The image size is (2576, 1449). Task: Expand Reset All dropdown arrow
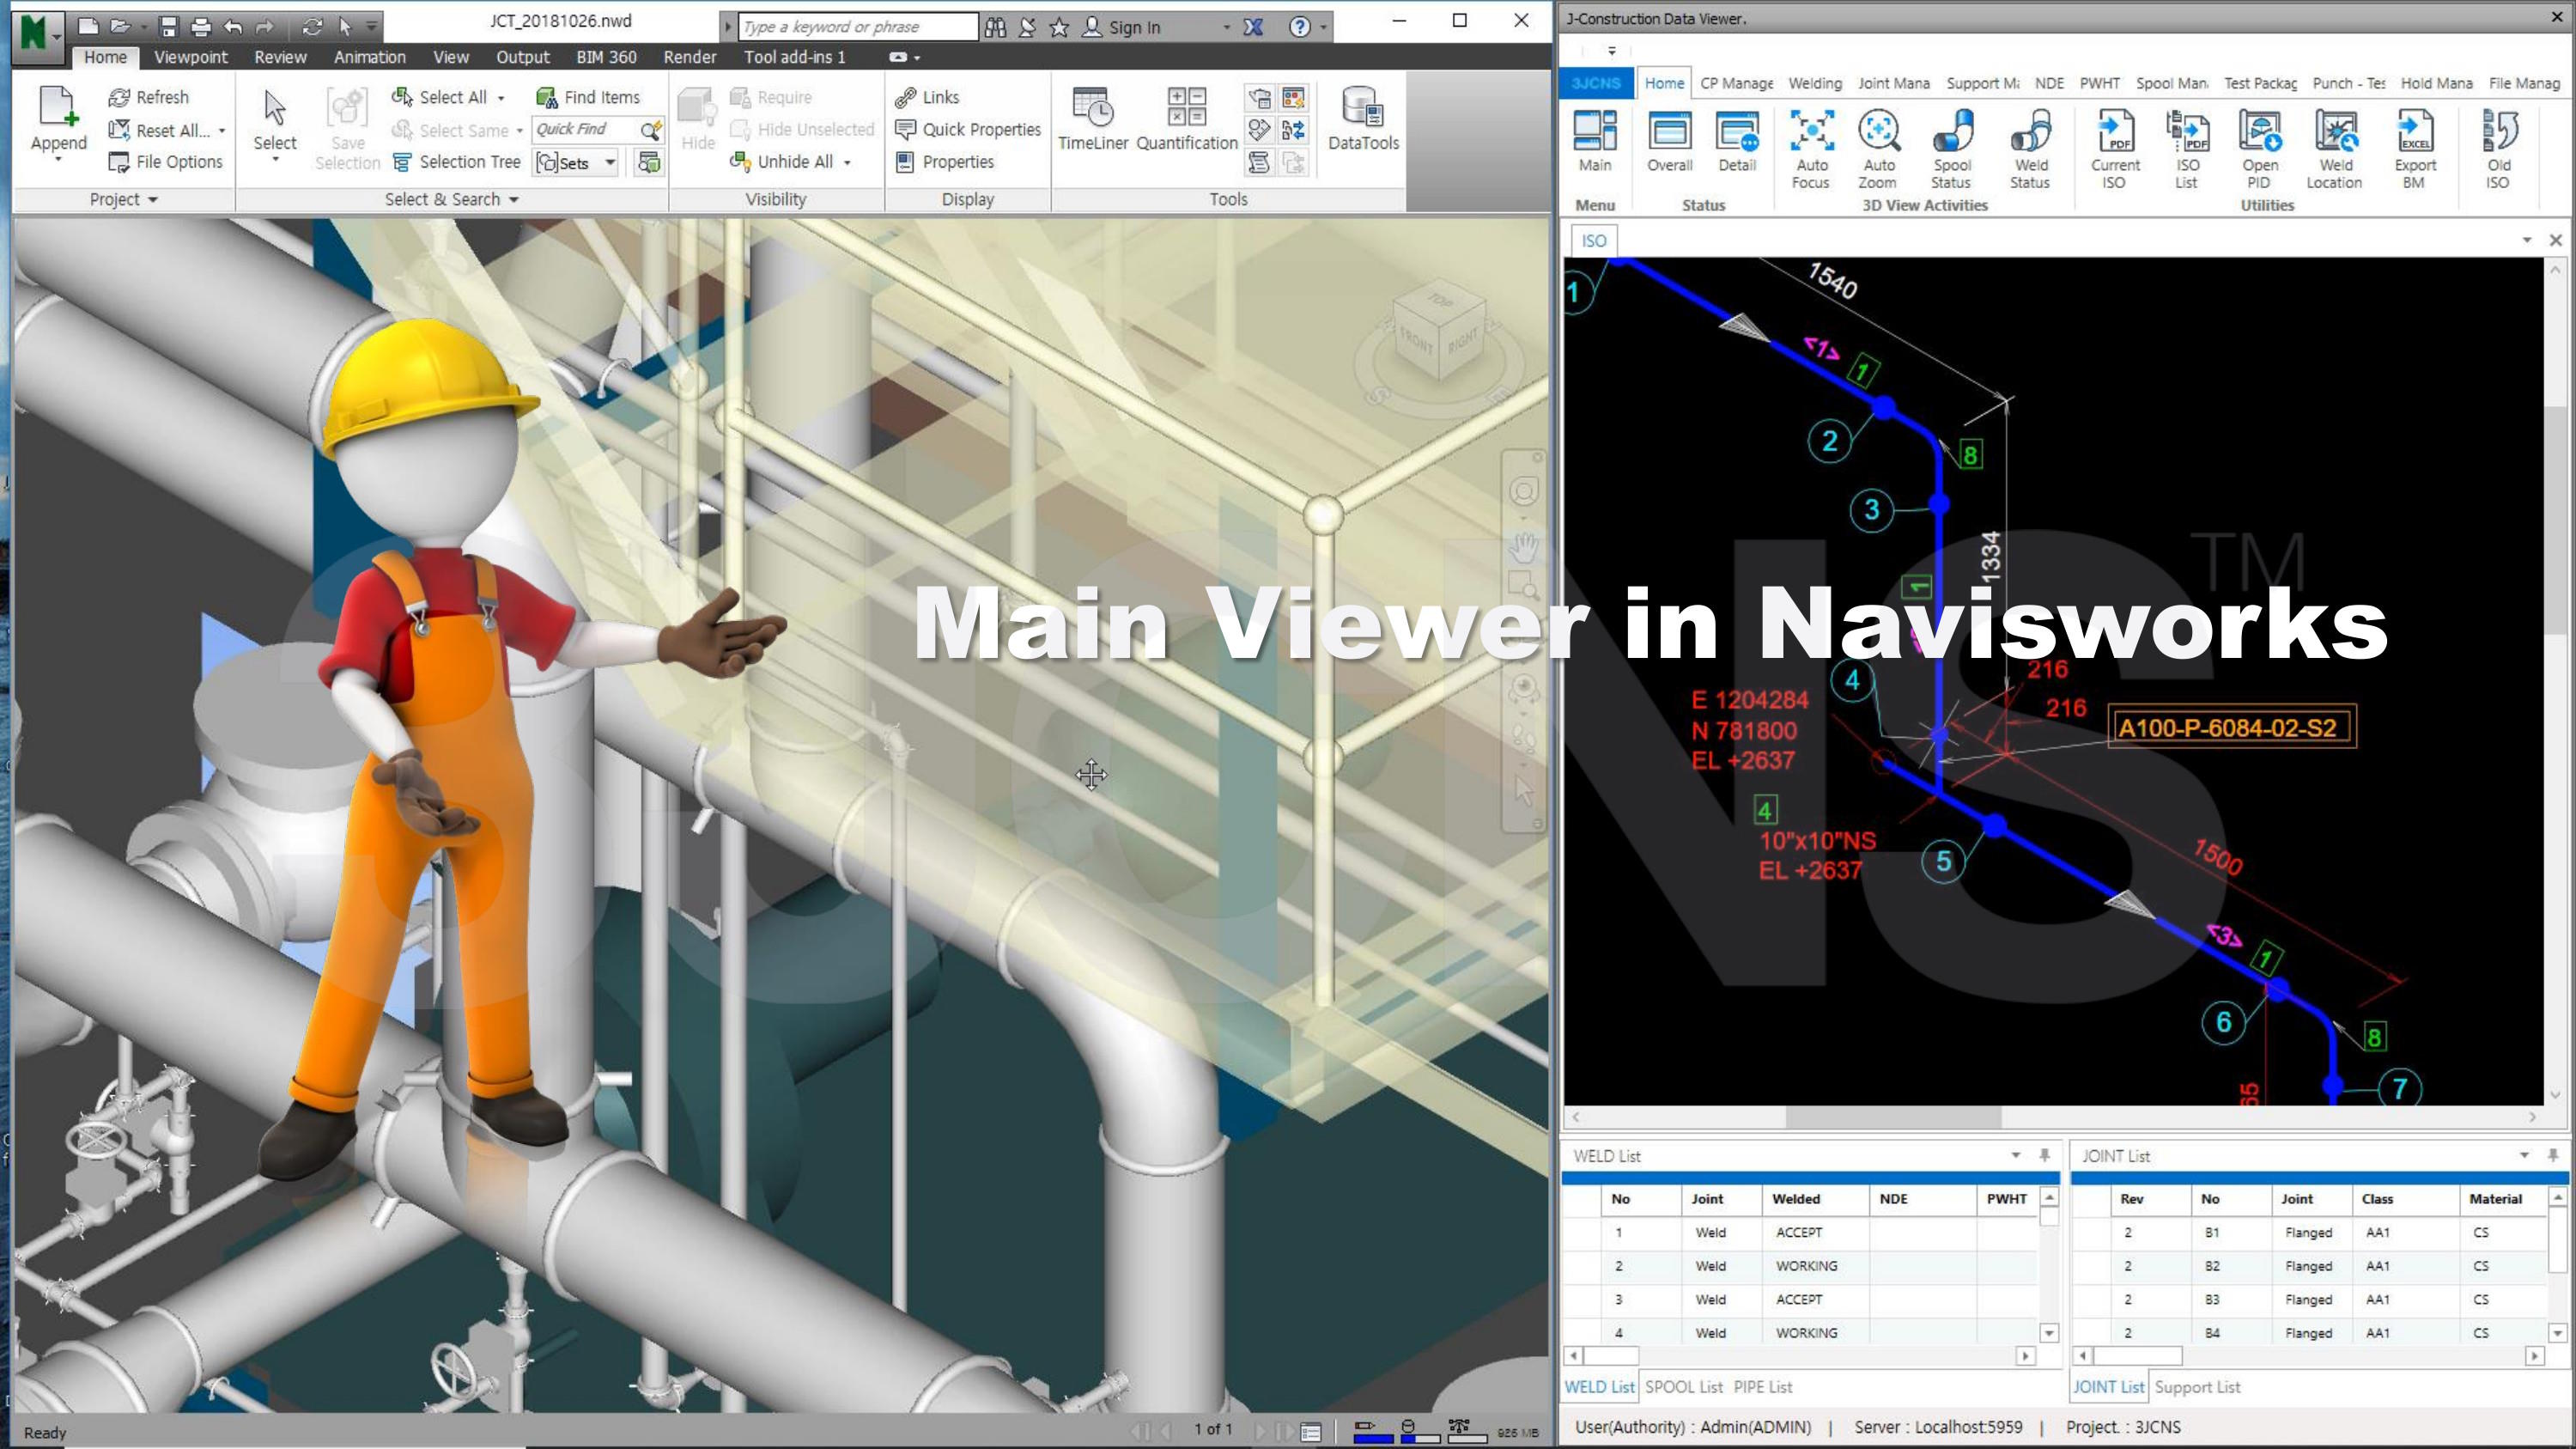point(222,131)
